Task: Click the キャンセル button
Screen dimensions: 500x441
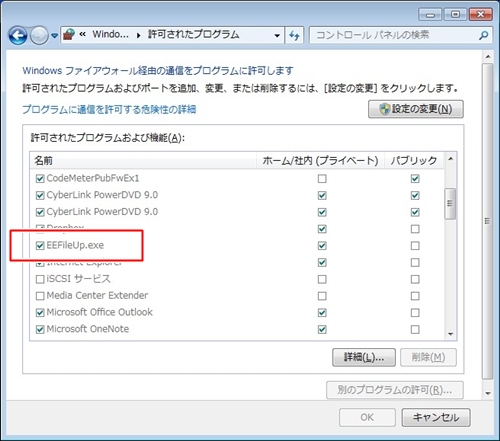Action: click(436, 417)
